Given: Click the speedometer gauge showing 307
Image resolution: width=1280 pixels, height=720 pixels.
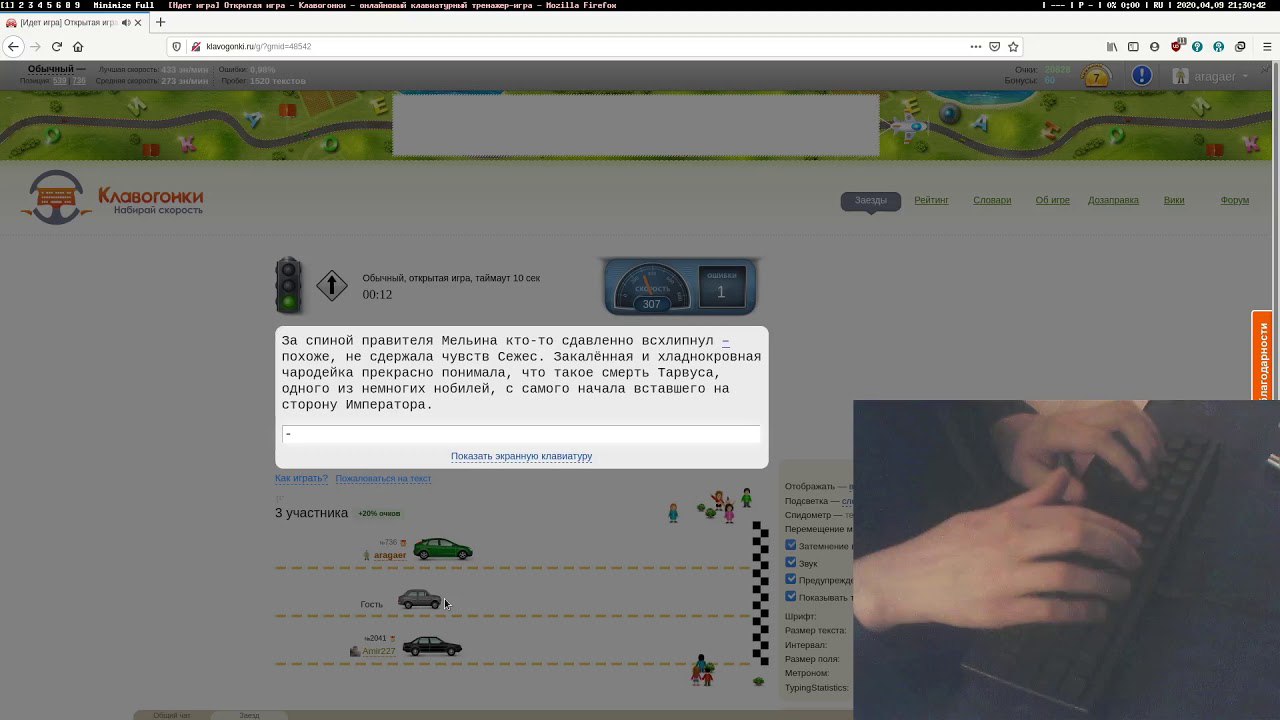Looking at the screenshot, I should coord(652,289).
